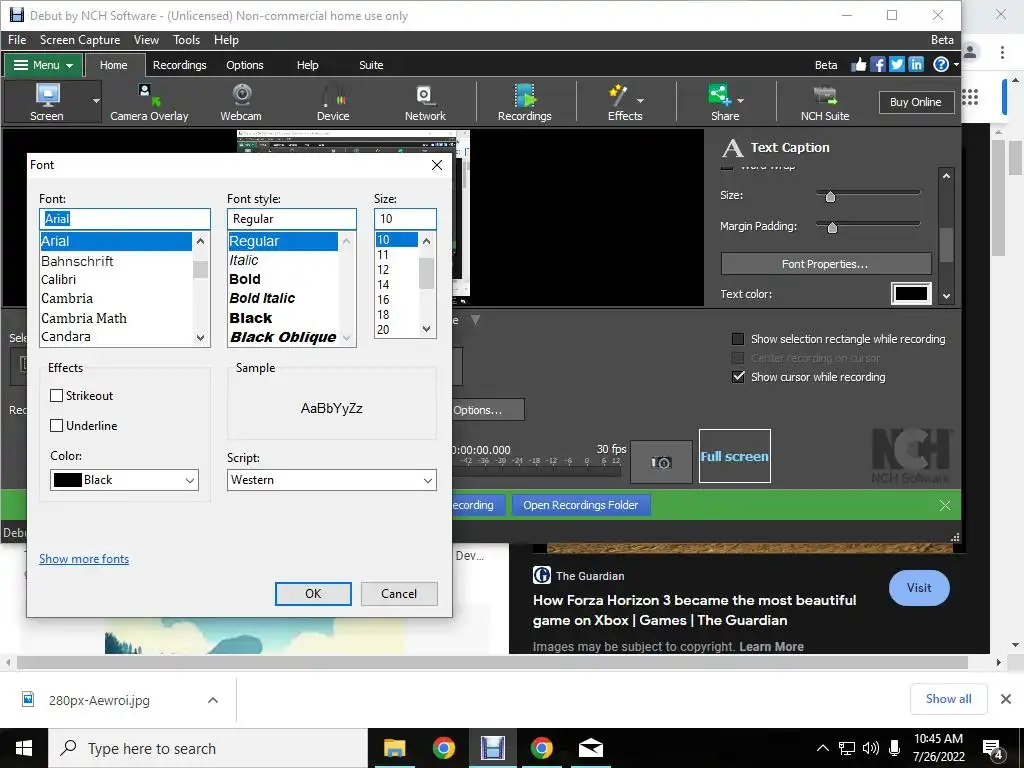Click the LinkedIn share icon
This screenshot has width=1024, height=768.
pos(916,64)
